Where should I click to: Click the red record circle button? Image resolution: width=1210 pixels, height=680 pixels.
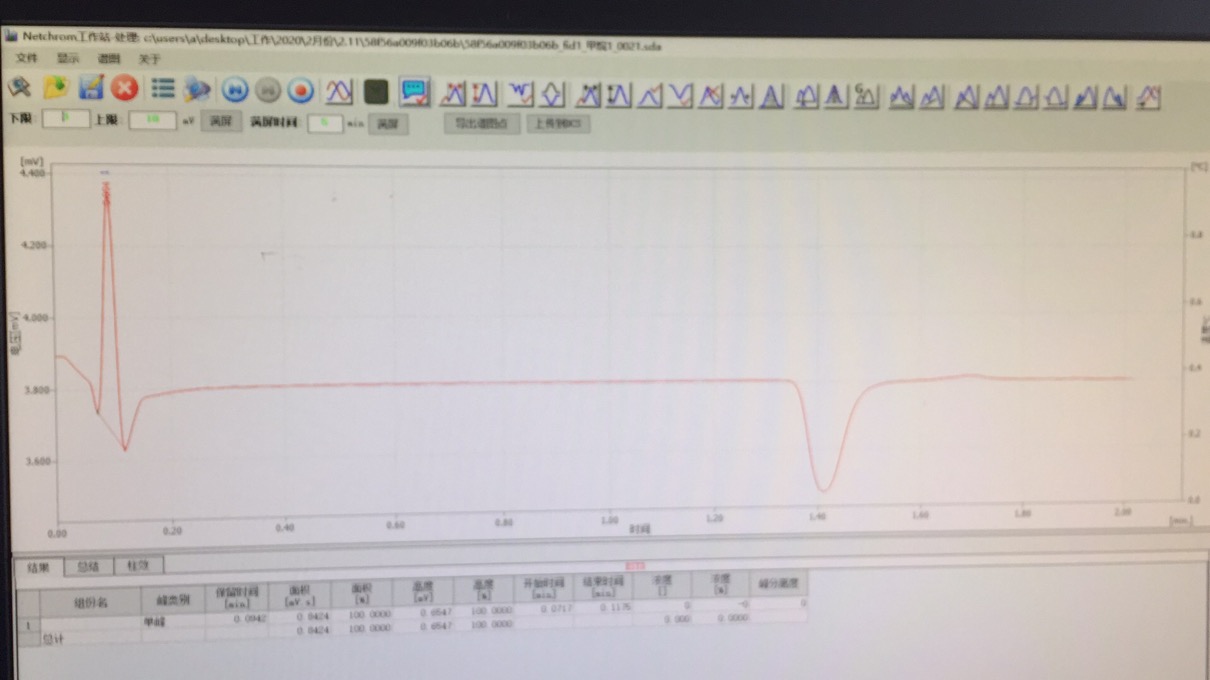[x=300, y=91]
